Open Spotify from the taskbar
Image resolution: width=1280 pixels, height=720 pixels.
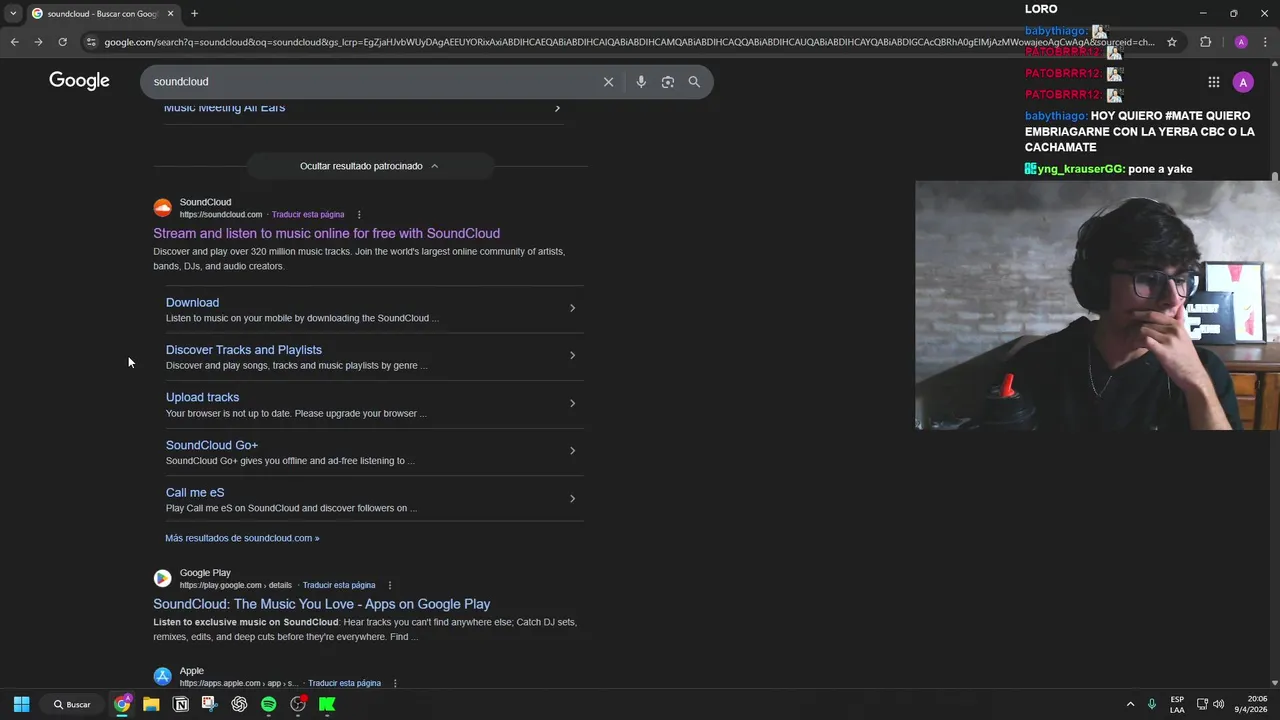click(268, 704)
